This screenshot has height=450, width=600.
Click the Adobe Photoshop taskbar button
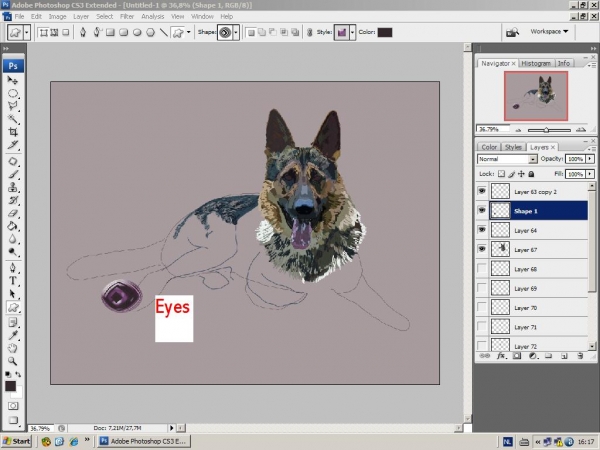click(x=143, y=441)
